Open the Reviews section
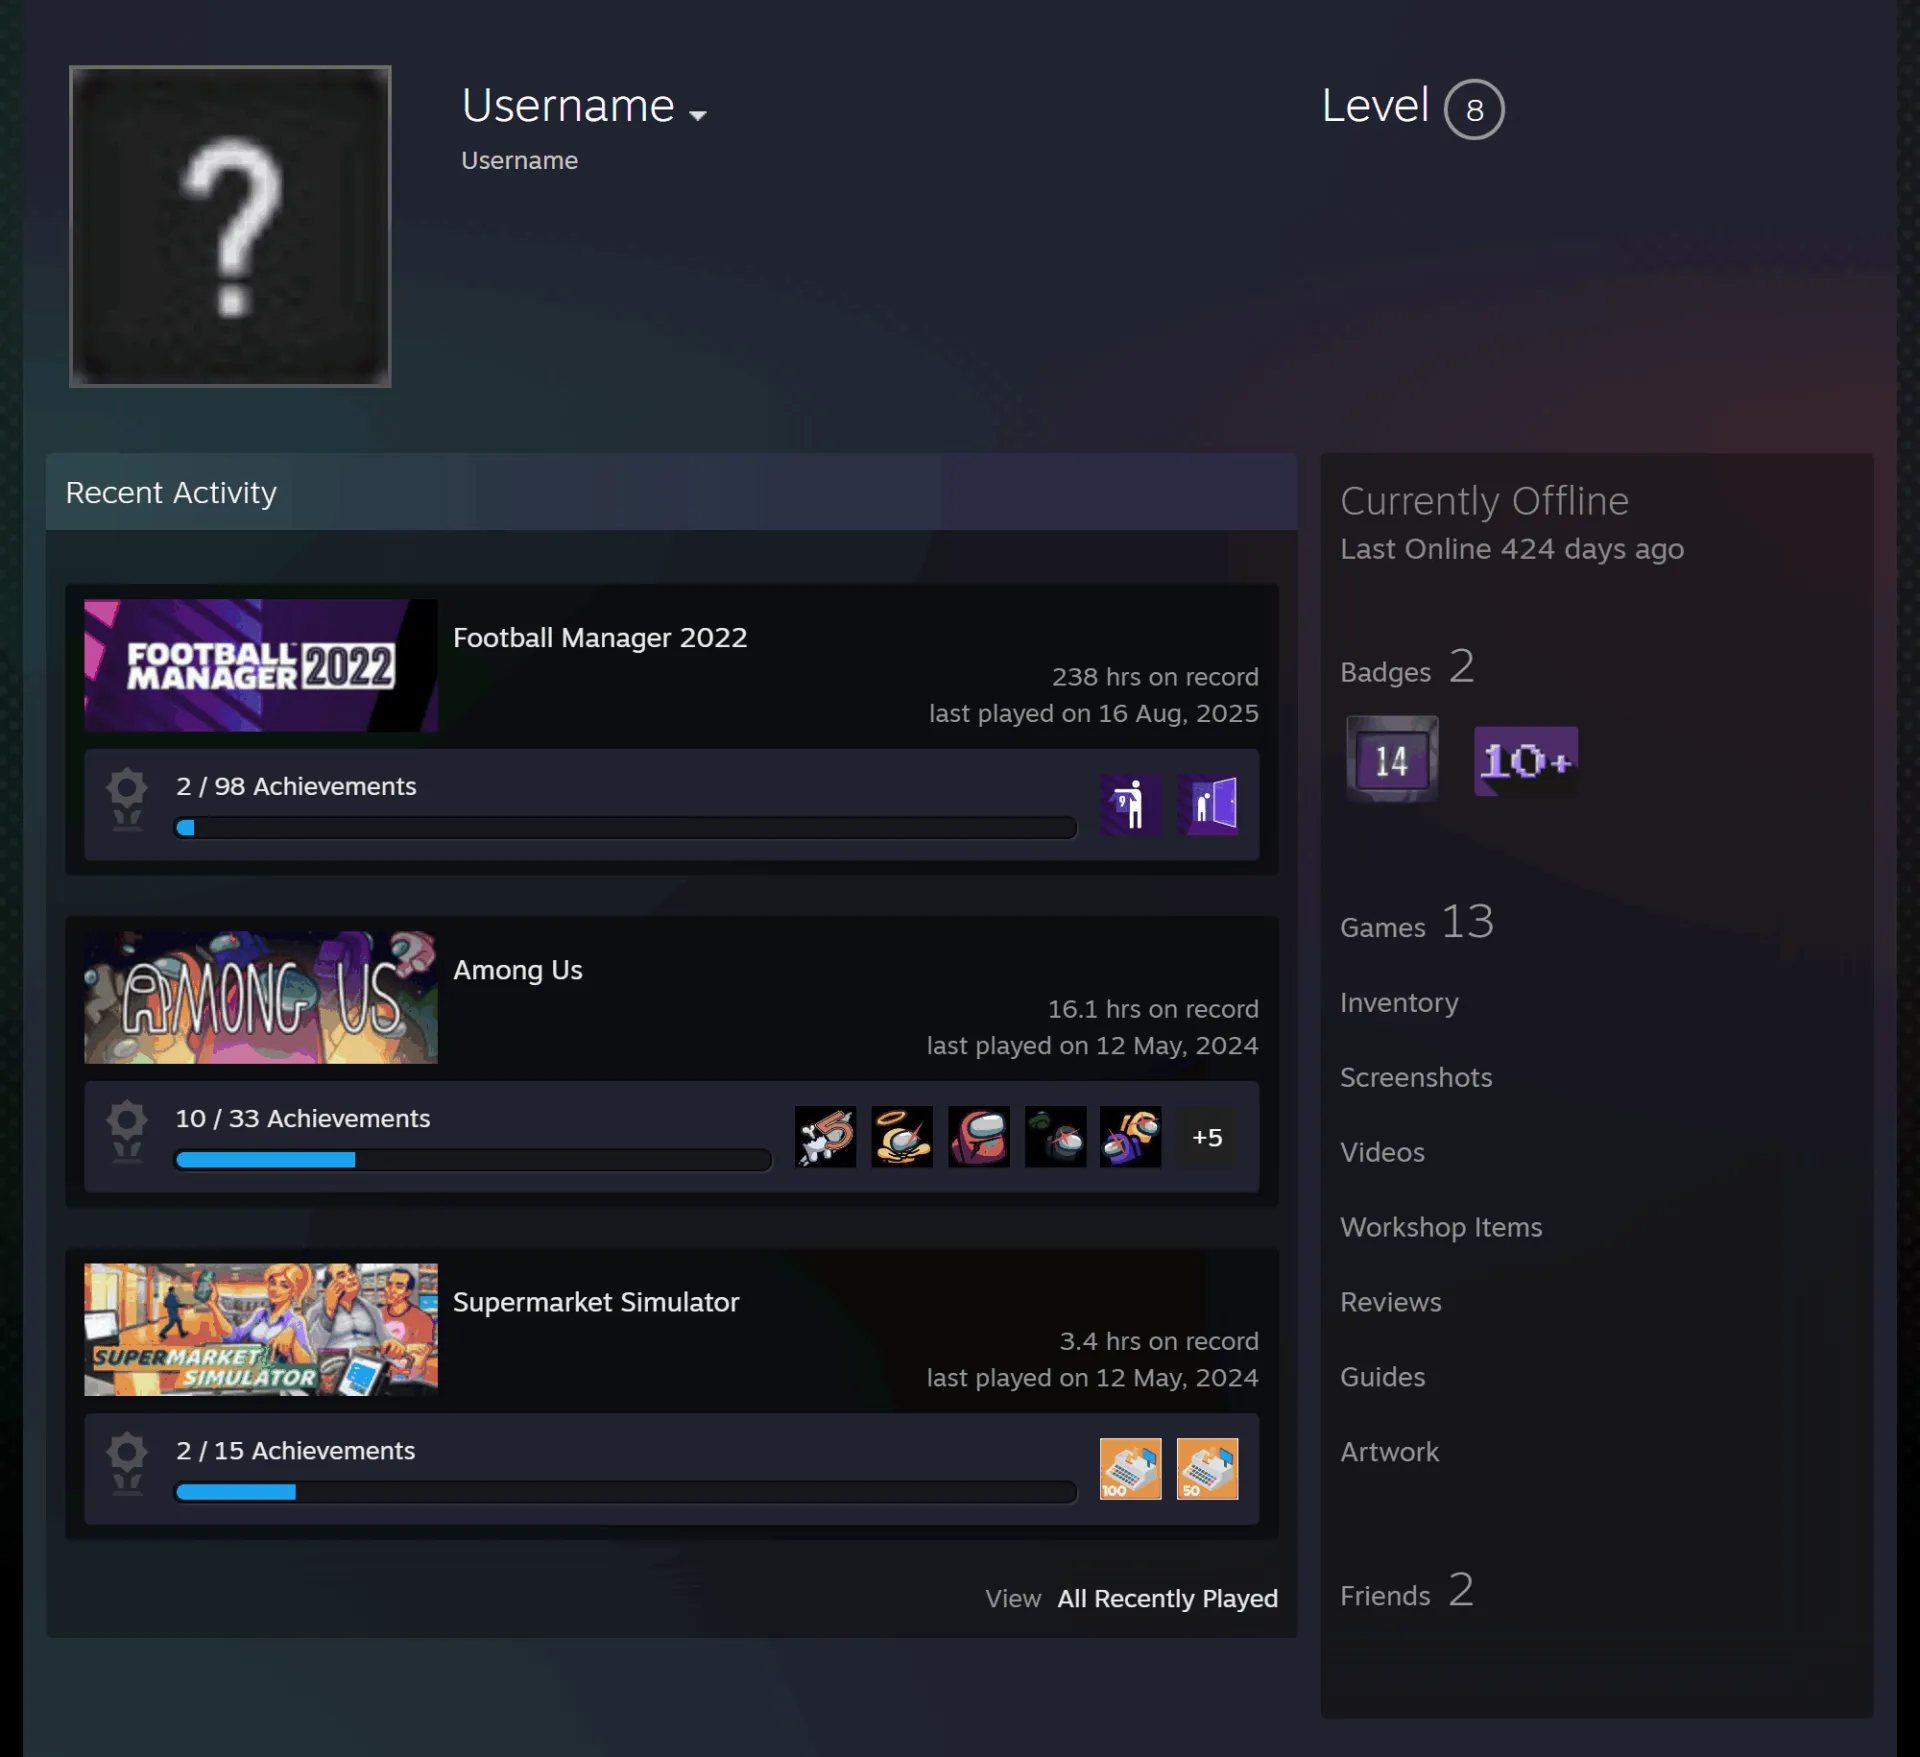Image resolution: width=1920 pixels, height=1757 pixels. coord(1391,1302)
